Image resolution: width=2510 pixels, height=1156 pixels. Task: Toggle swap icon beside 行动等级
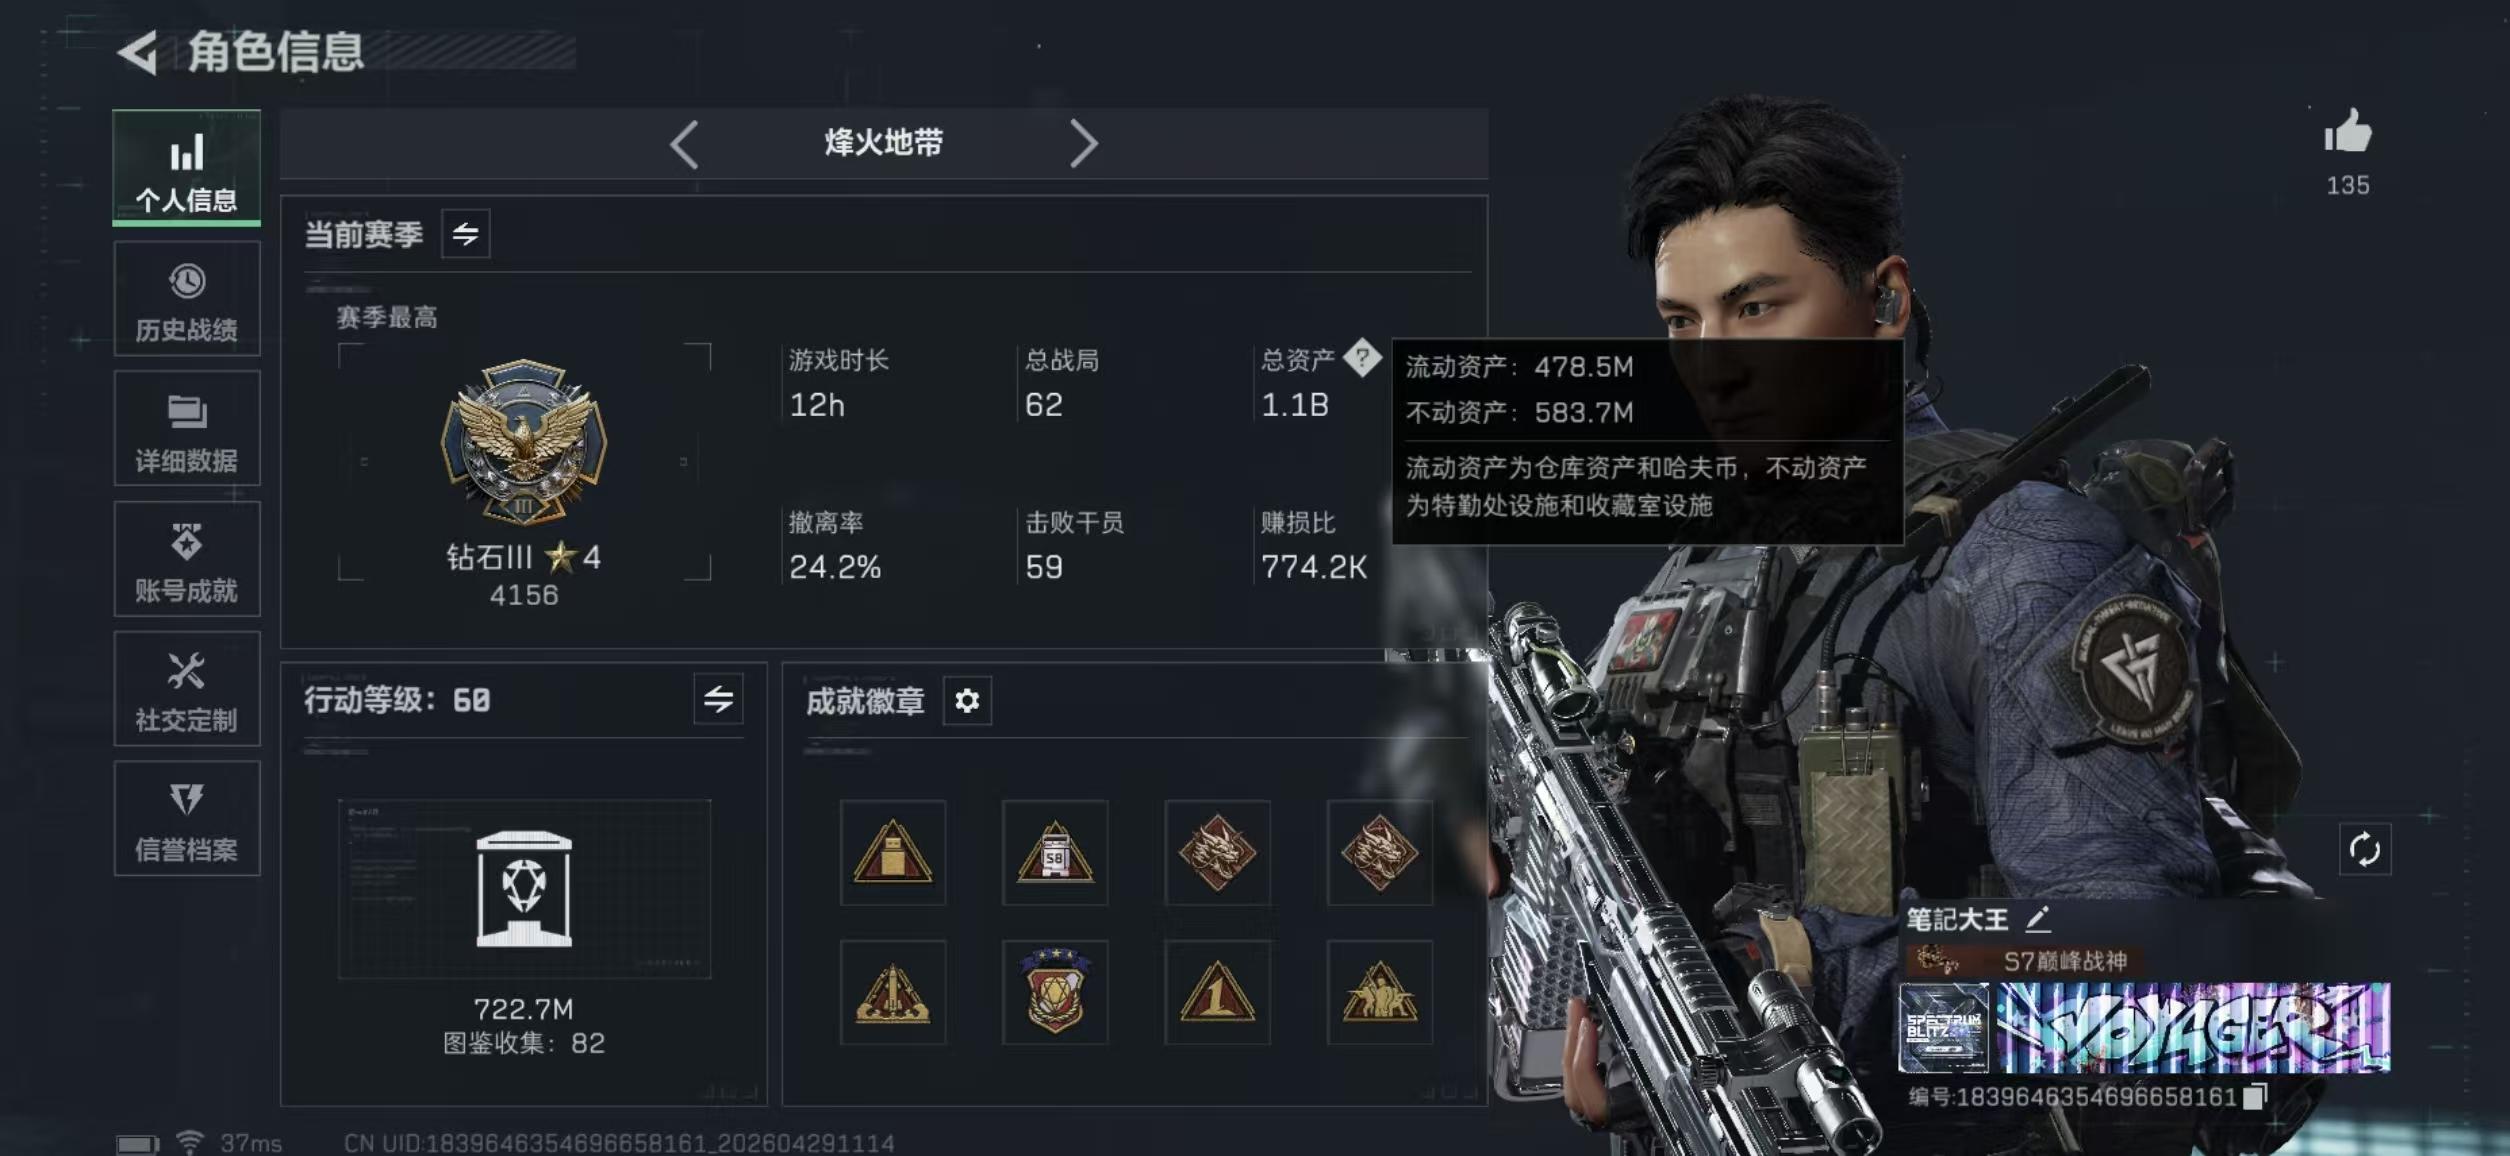point(718,699)
